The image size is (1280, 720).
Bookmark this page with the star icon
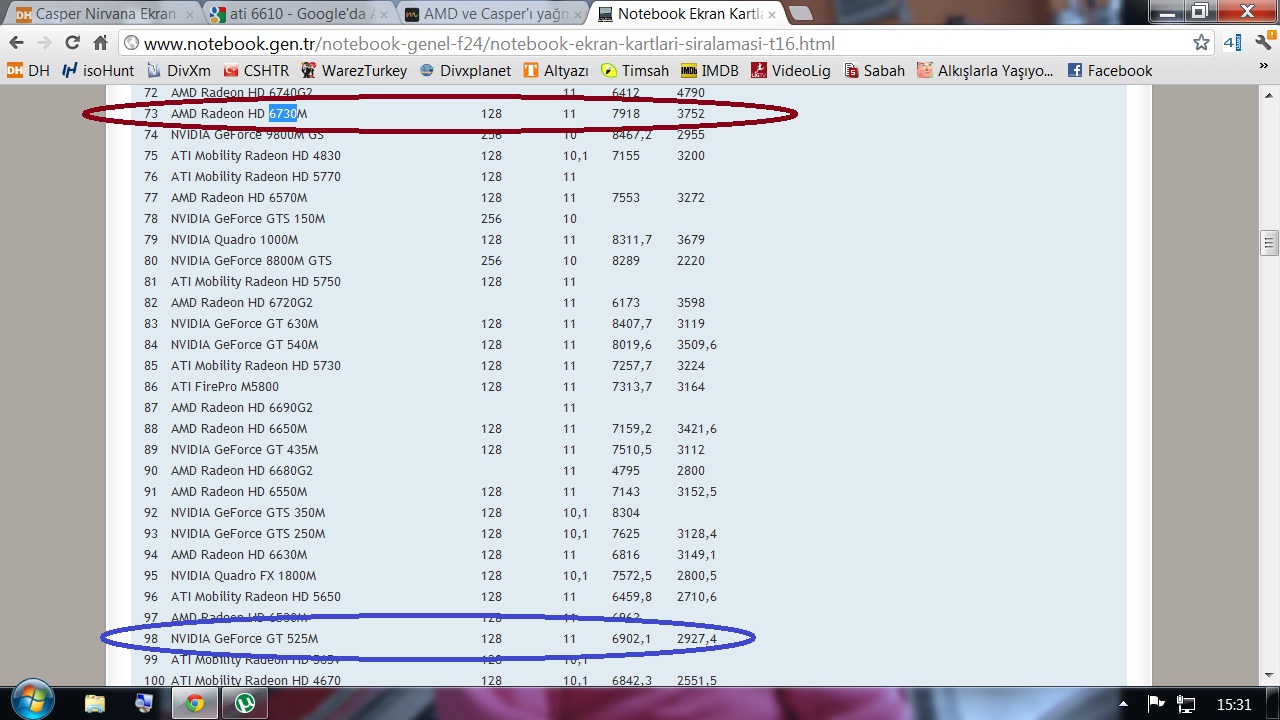point(1201,43)
